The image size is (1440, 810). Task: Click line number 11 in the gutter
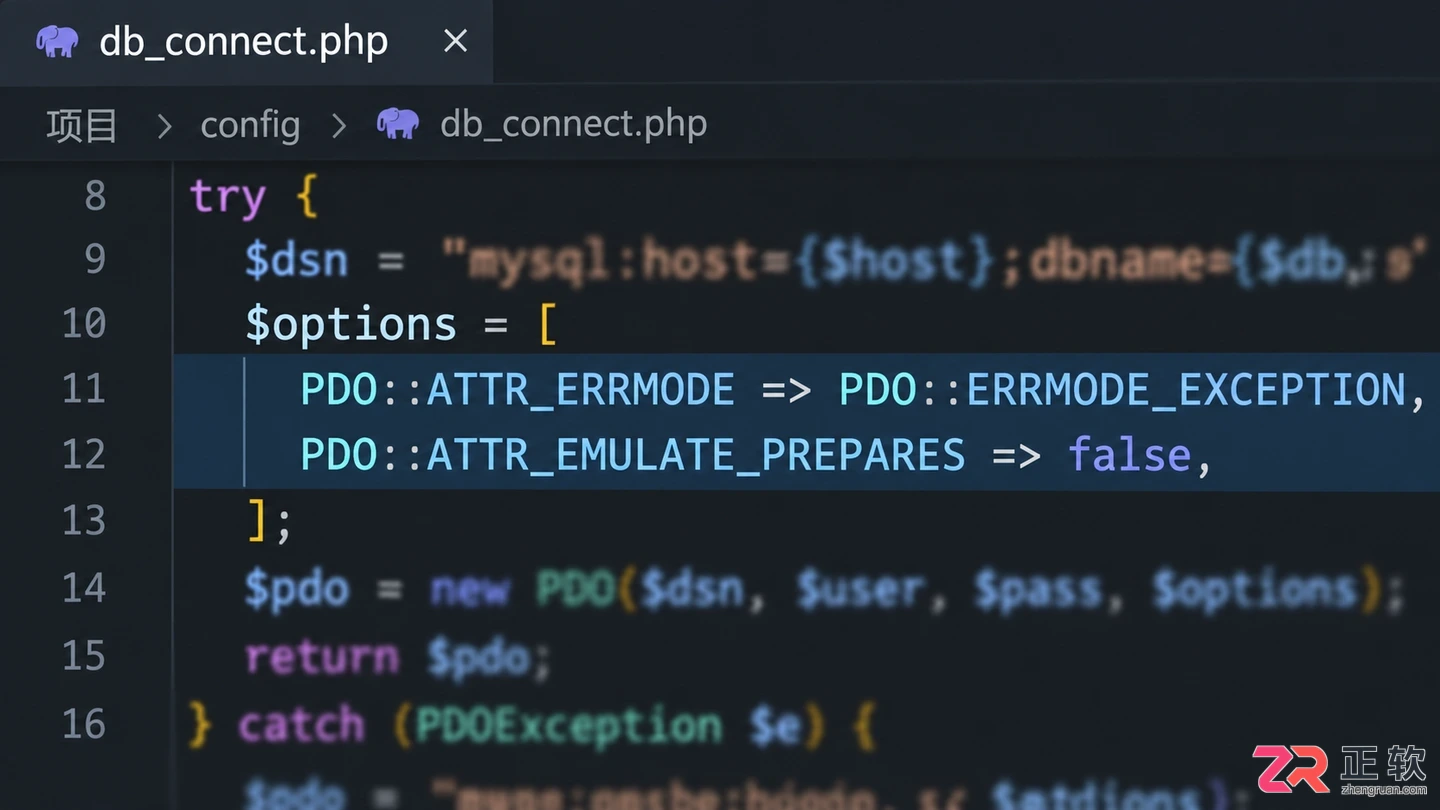(x=84, y=389)
